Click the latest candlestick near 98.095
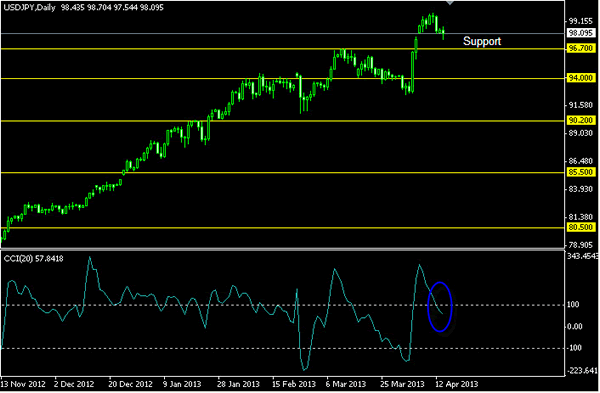This screenshot has width=600, height=393. coord(443,33)
